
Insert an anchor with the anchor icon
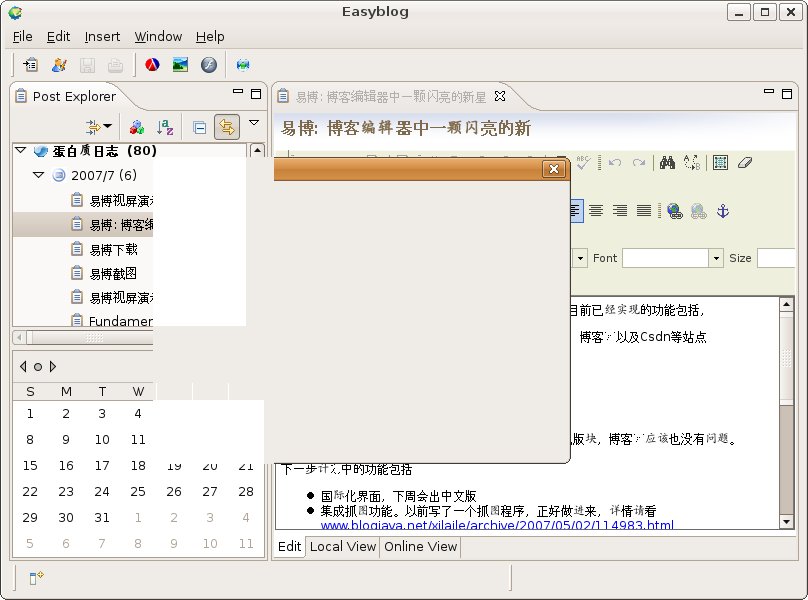[x=723, y=211]
